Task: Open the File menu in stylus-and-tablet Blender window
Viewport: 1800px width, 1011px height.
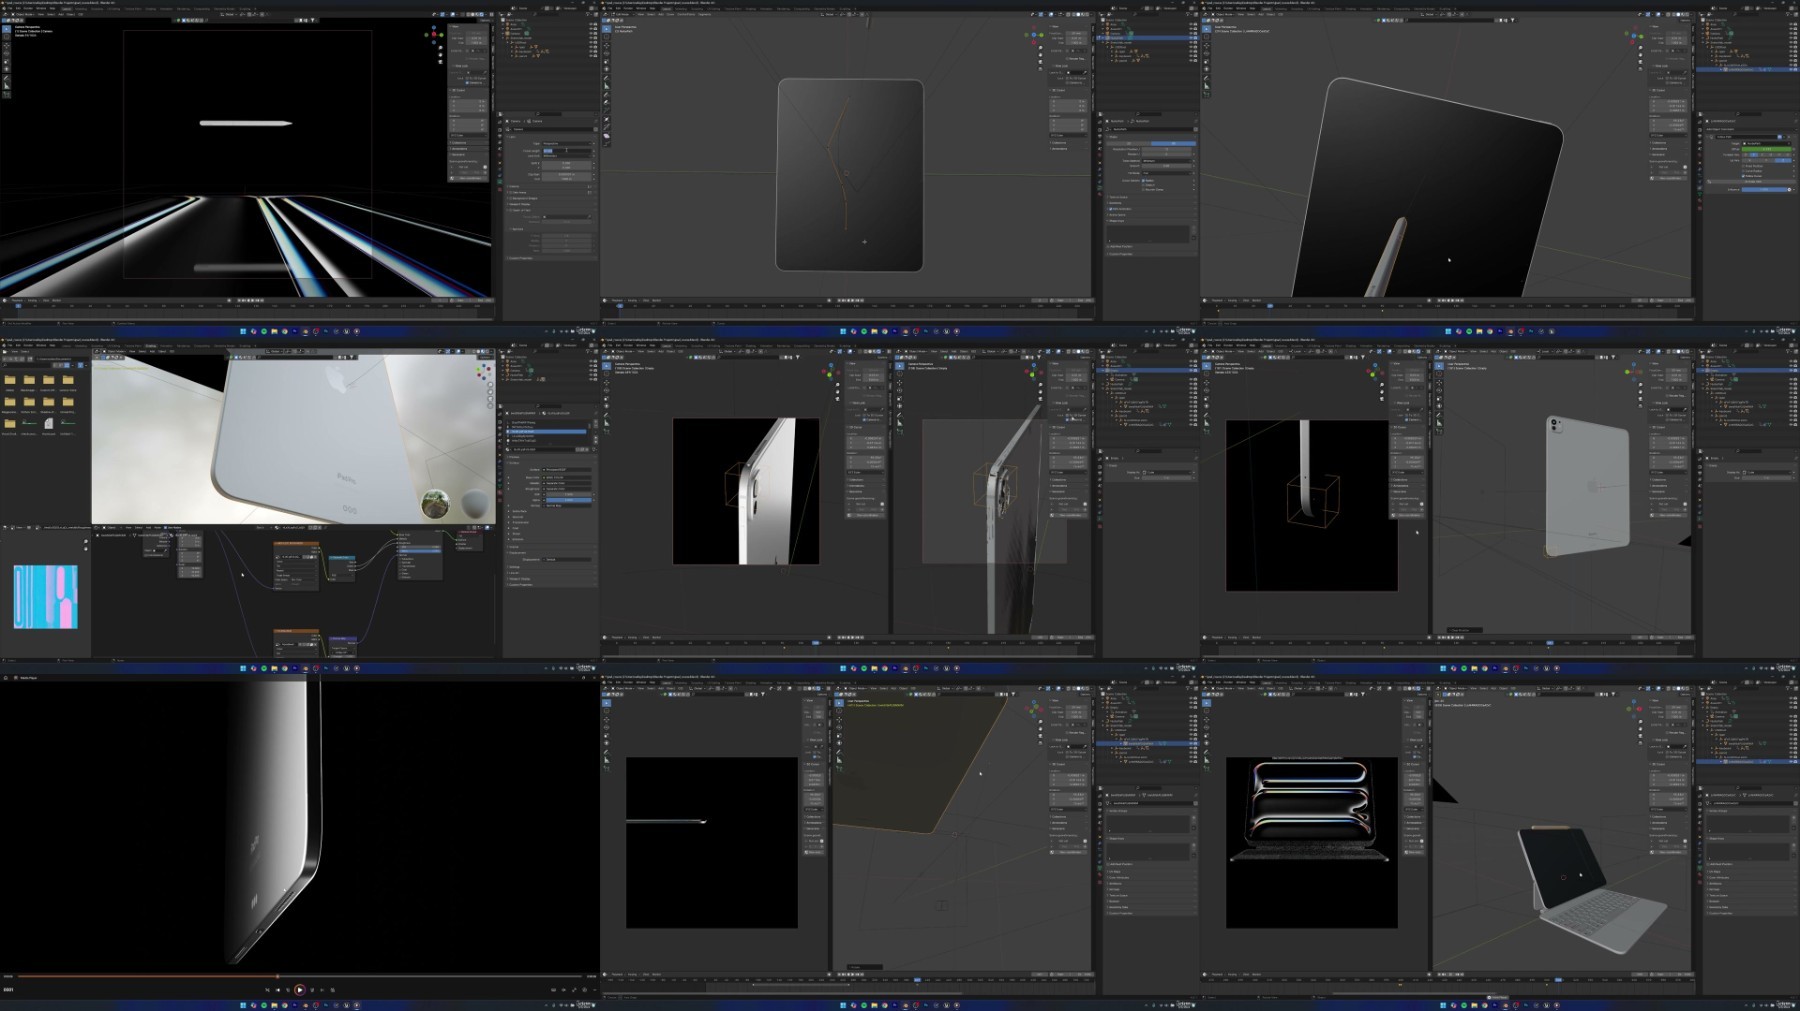Action: point(1210,8)
